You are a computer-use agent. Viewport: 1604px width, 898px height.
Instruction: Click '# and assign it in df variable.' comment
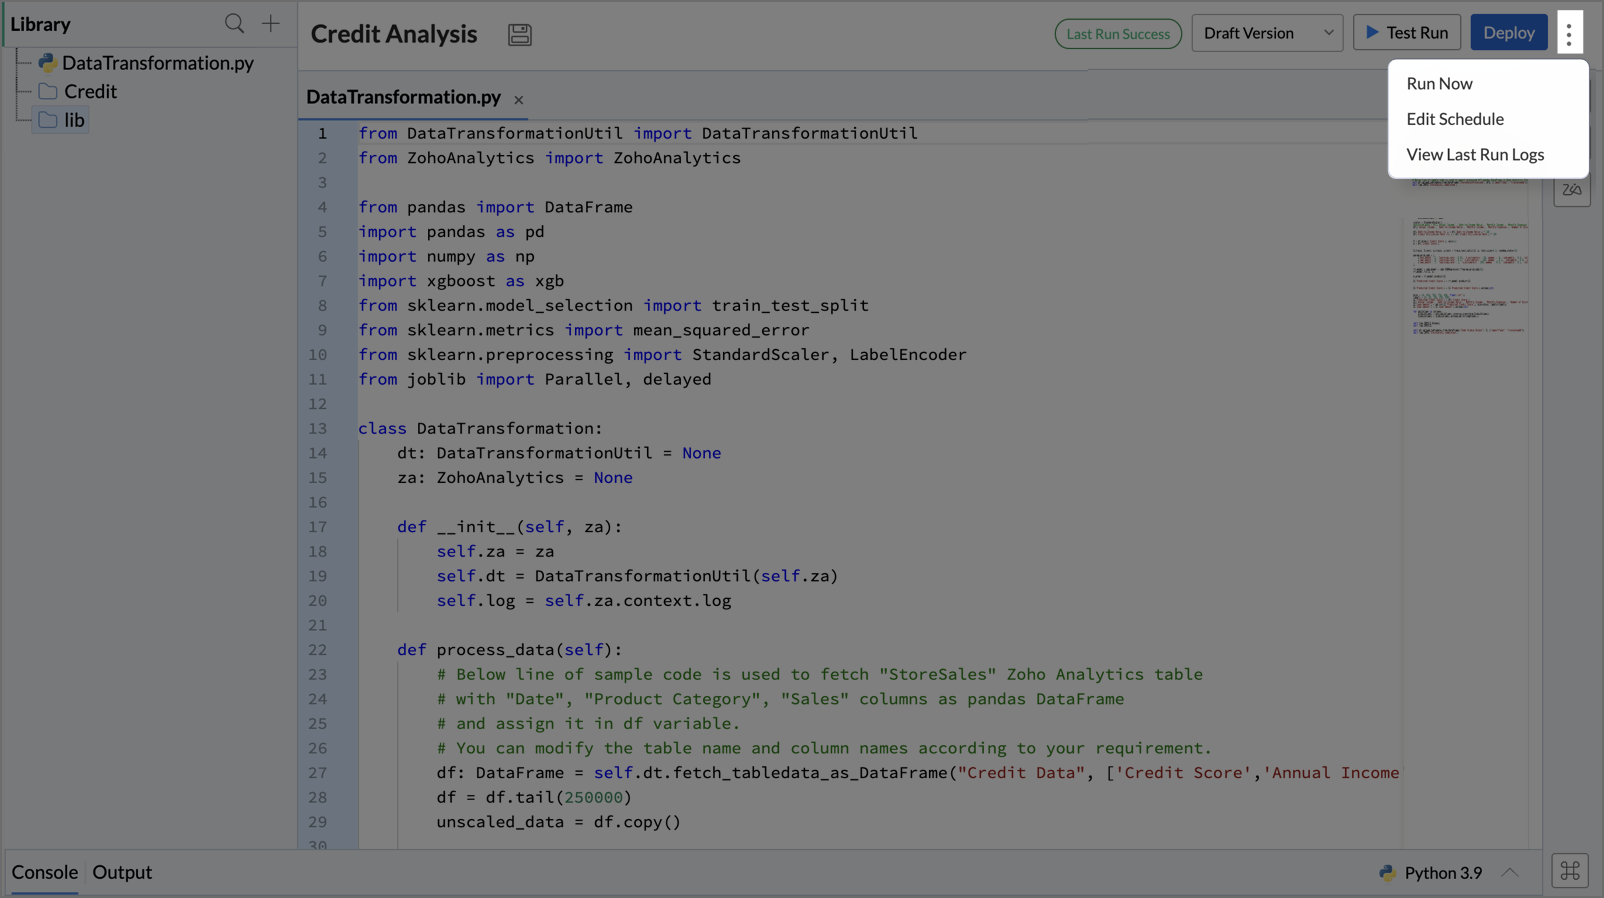588,724
